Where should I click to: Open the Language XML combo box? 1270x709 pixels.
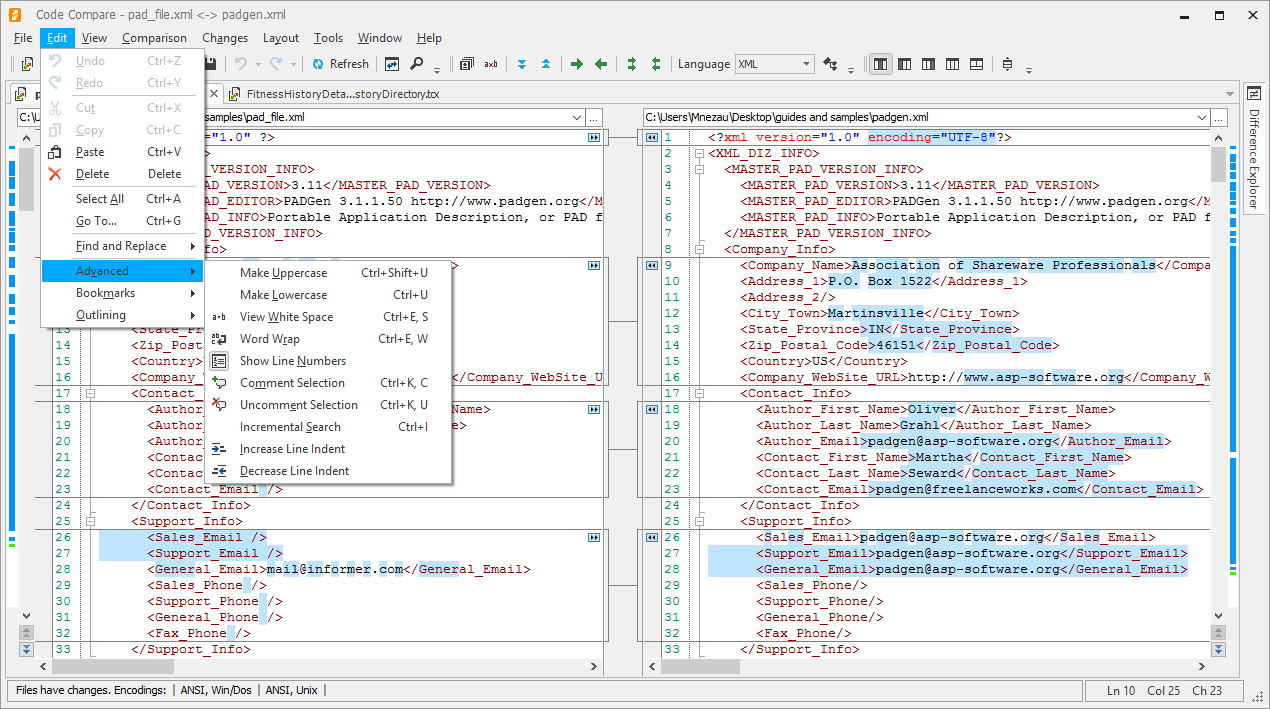(x=775, y=64)
